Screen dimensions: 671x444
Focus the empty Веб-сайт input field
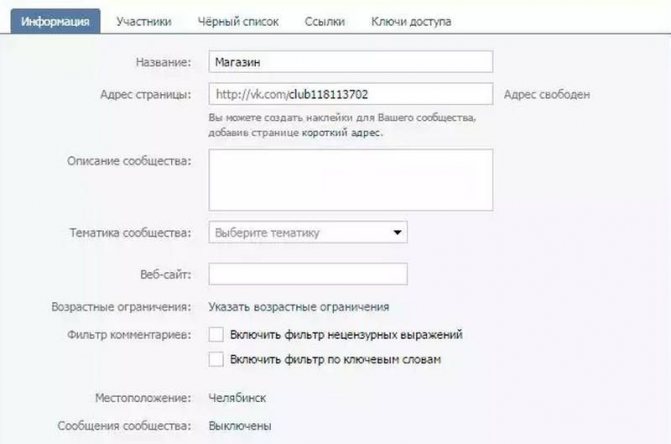point(308,274)
